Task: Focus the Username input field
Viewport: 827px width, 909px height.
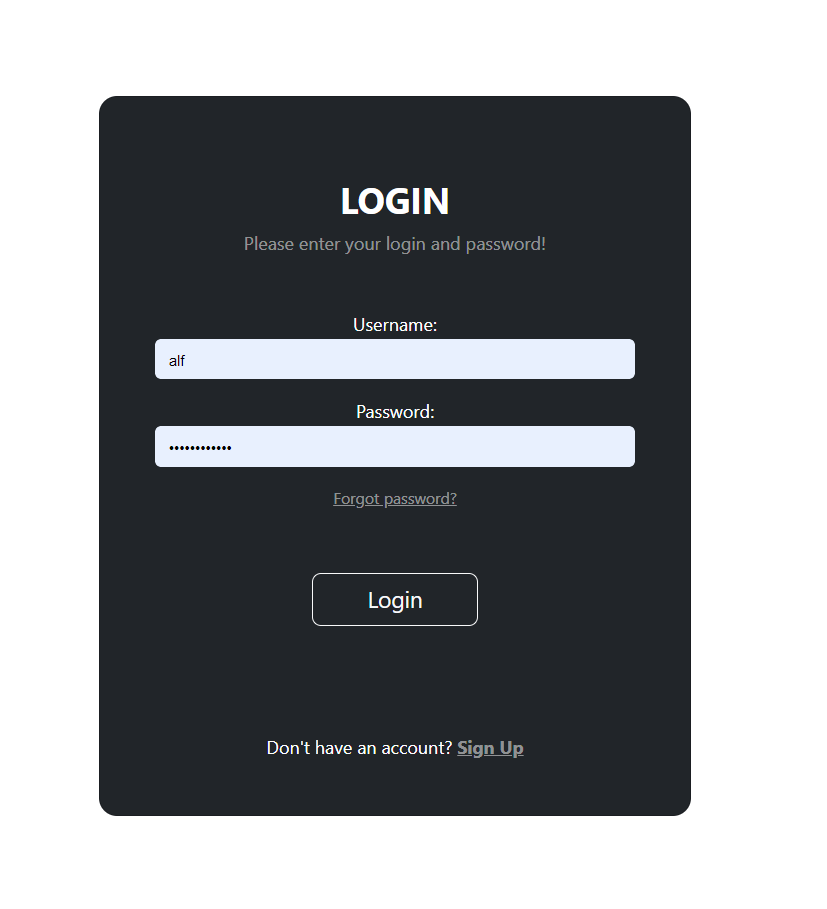Action: click(395, 359)
